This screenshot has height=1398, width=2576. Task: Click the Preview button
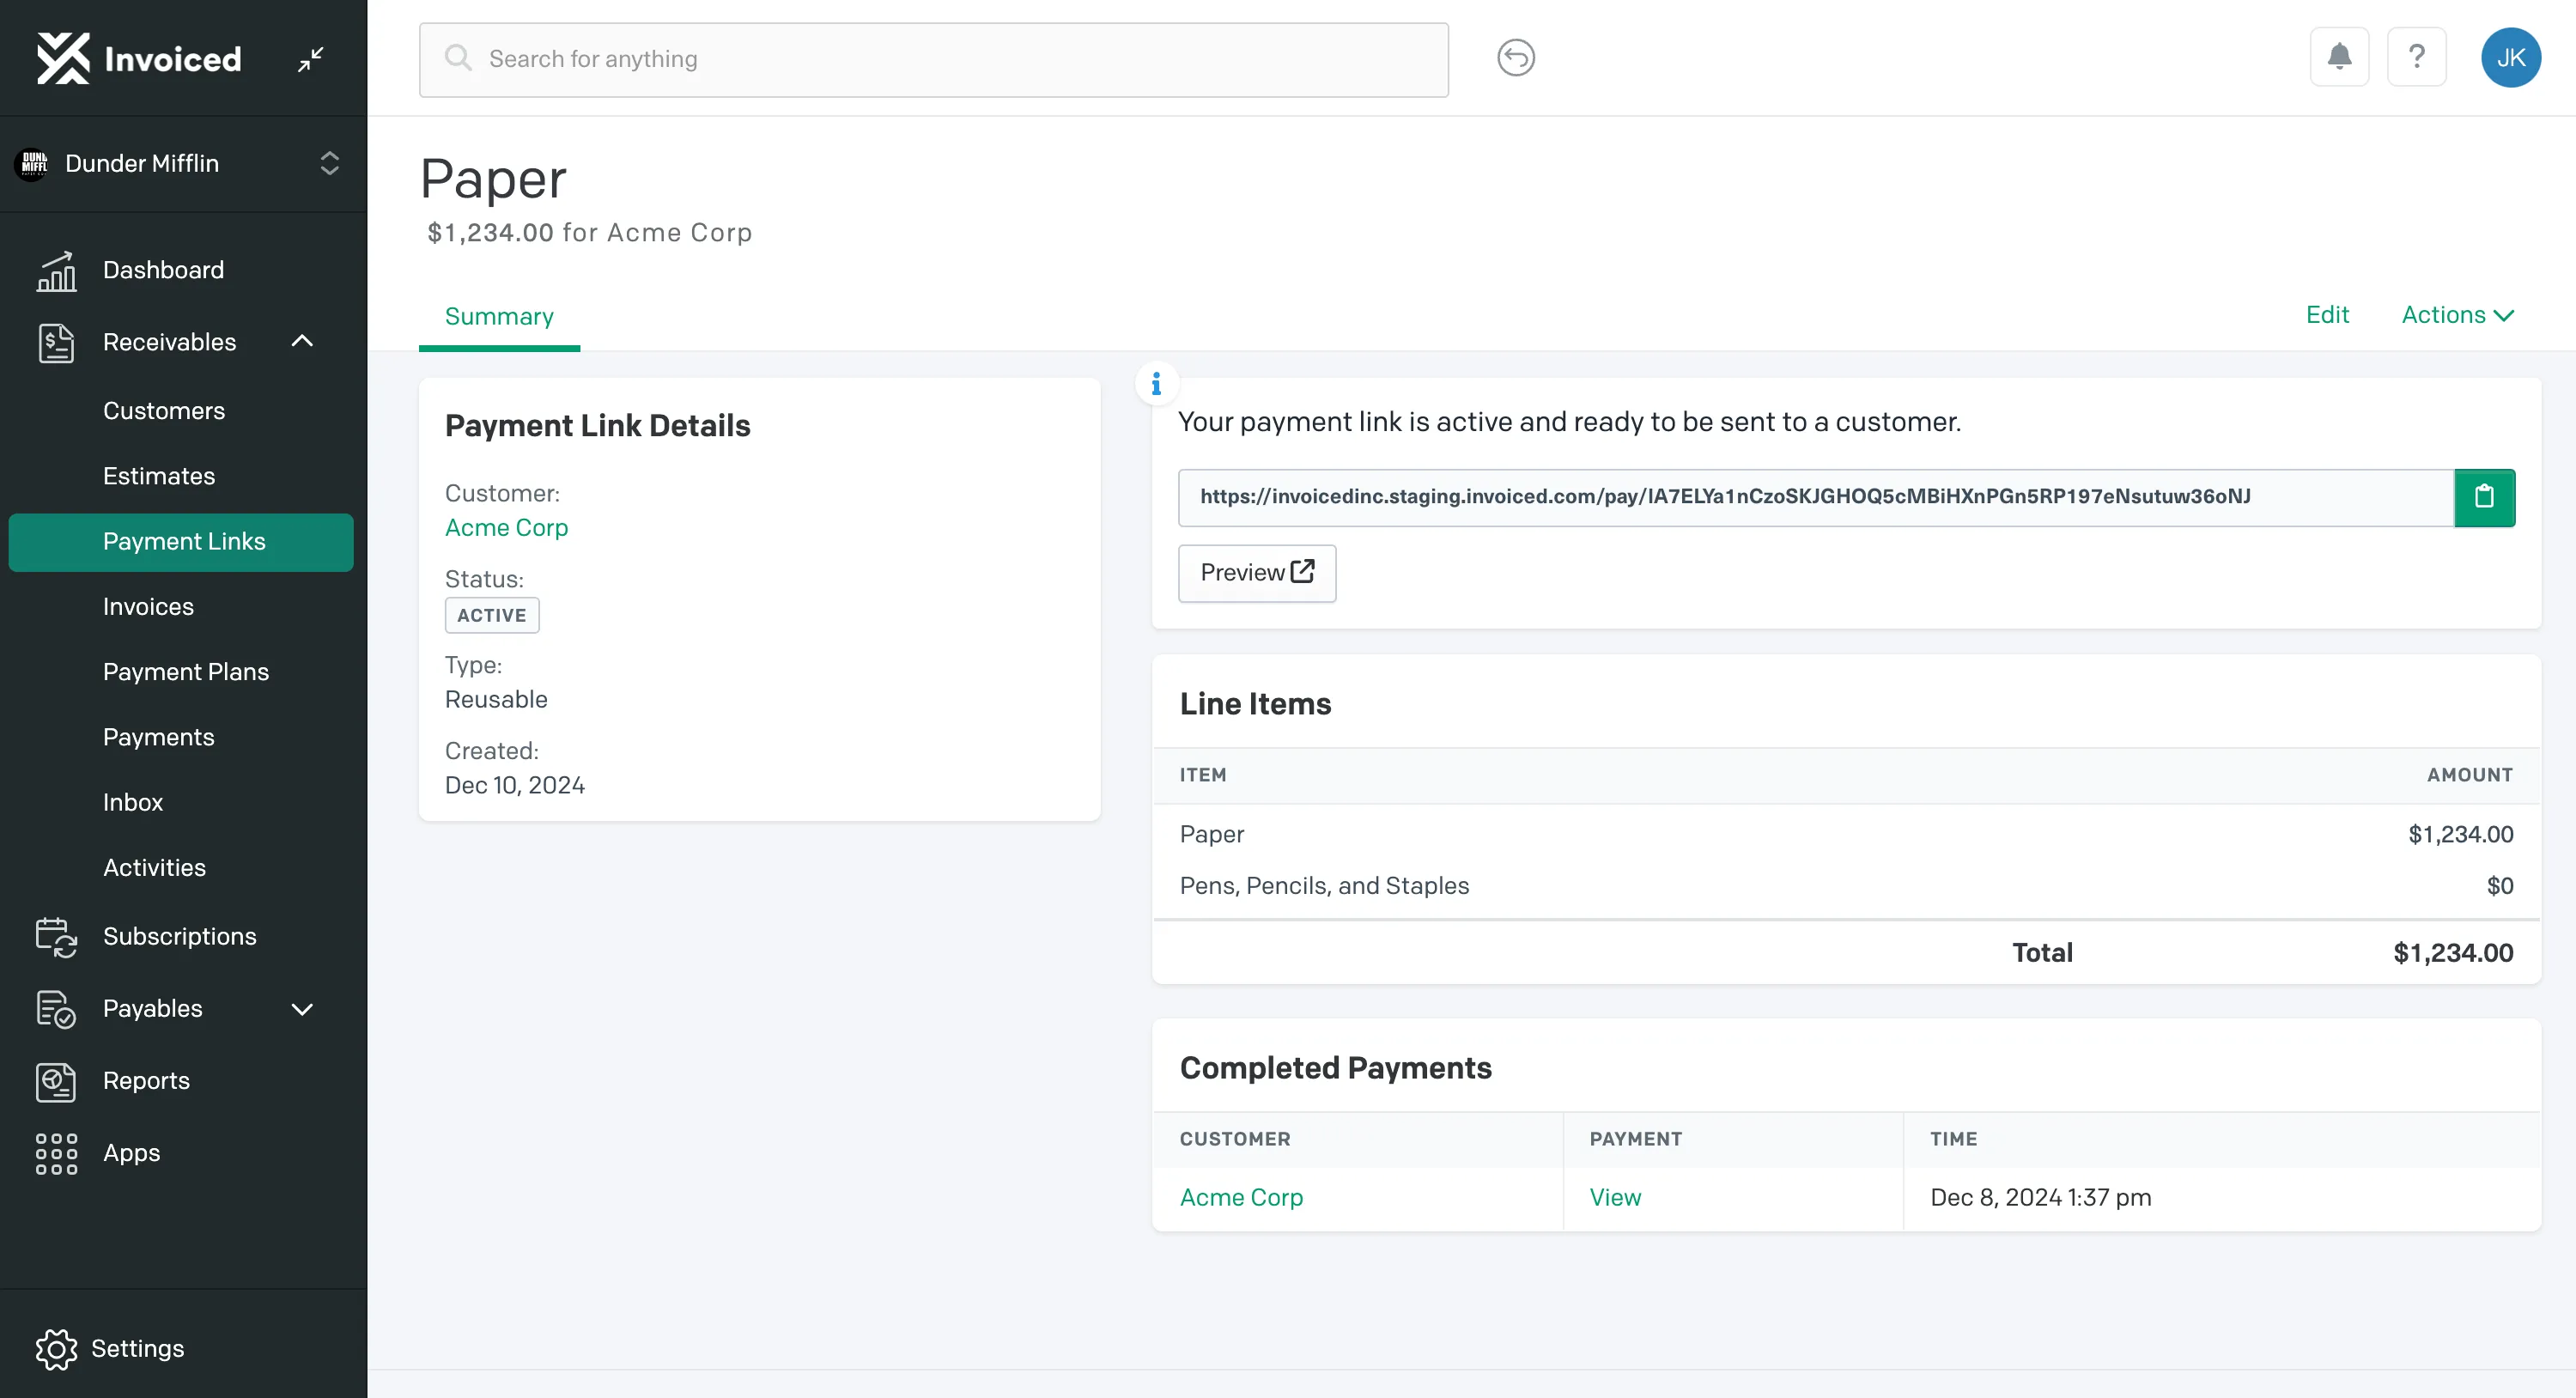pyautogui.click(x=1256, y=573)
